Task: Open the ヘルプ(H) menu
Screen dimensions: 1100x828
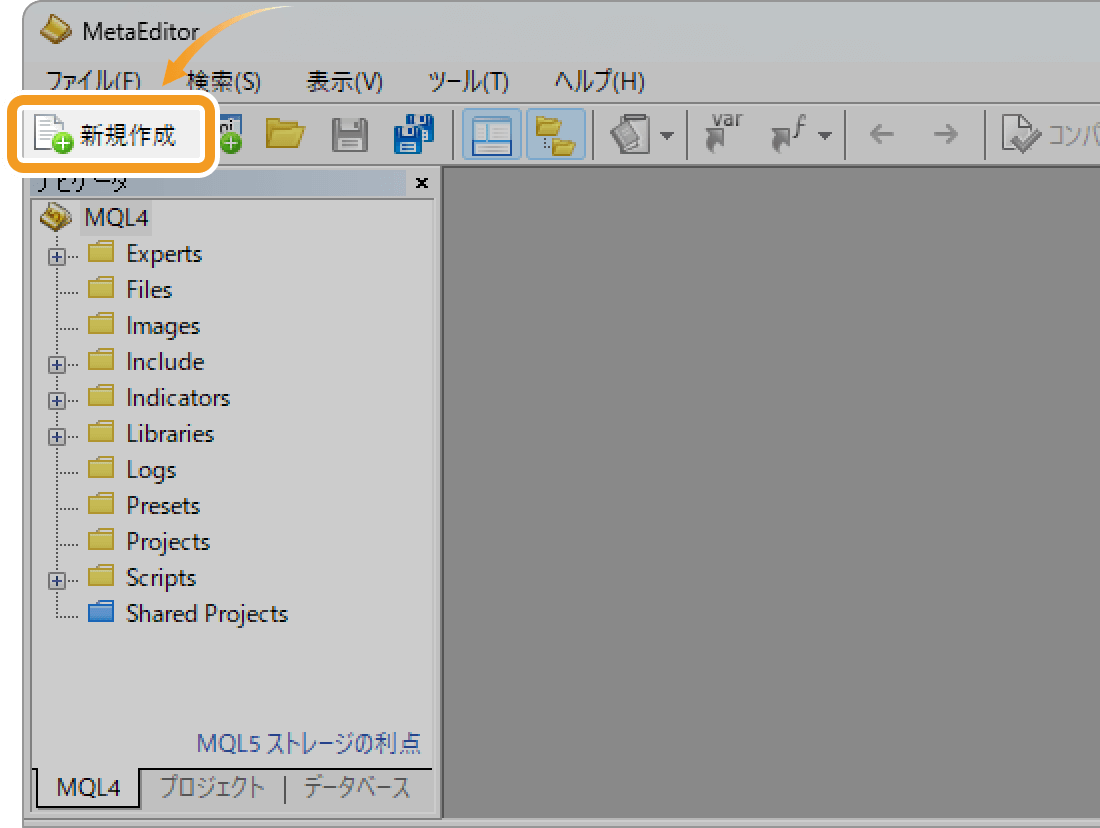Action: 599,81
